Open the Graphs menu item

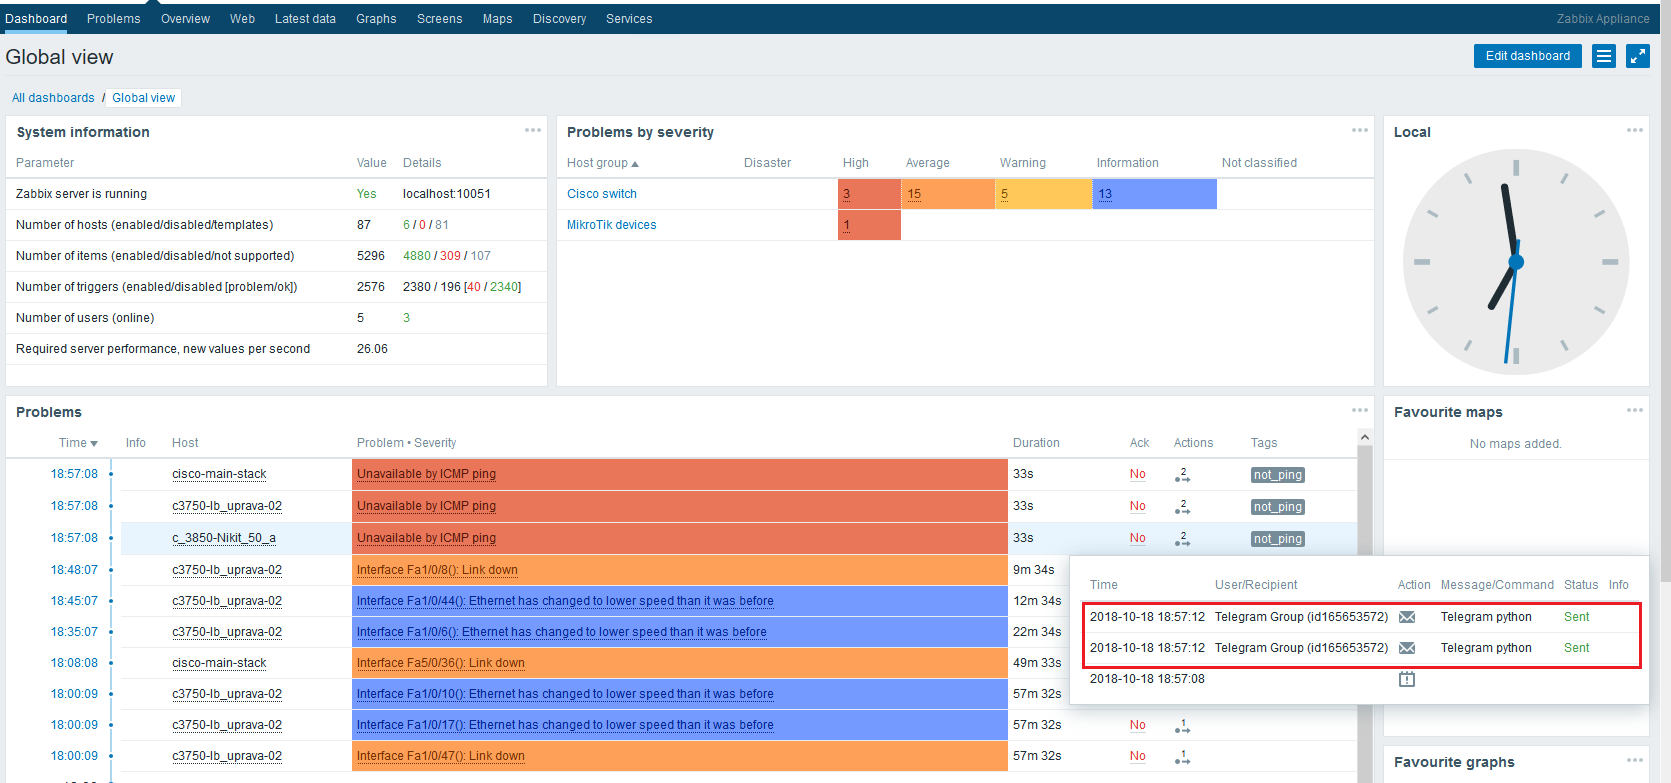pos(376,19)
